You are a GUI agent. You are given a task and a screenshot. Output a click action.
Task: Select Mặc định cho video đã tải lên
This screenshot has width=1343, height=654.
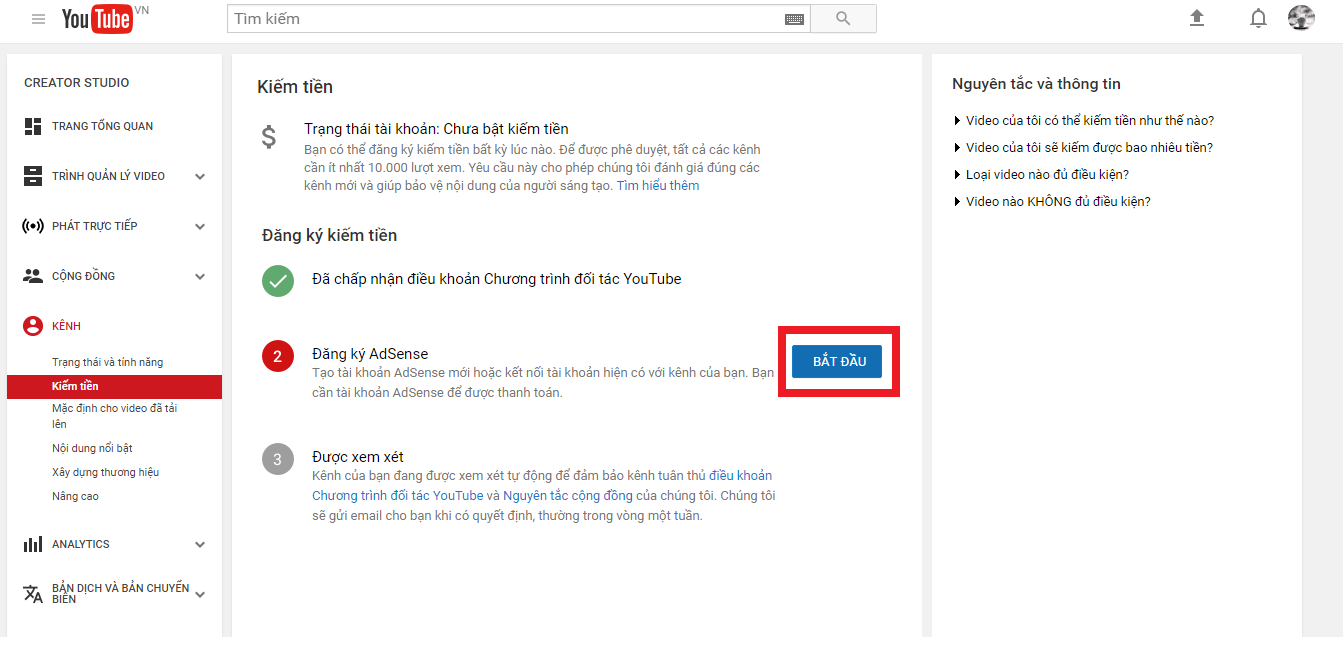point(115,416)
